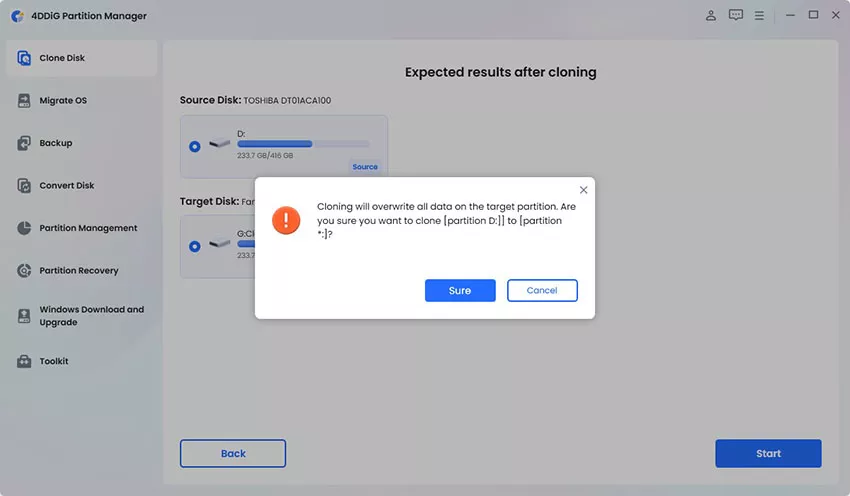This screenshot has height=496, width=850.
Task: Select the target G: partition radio button
Action: [x=195, y=247]
